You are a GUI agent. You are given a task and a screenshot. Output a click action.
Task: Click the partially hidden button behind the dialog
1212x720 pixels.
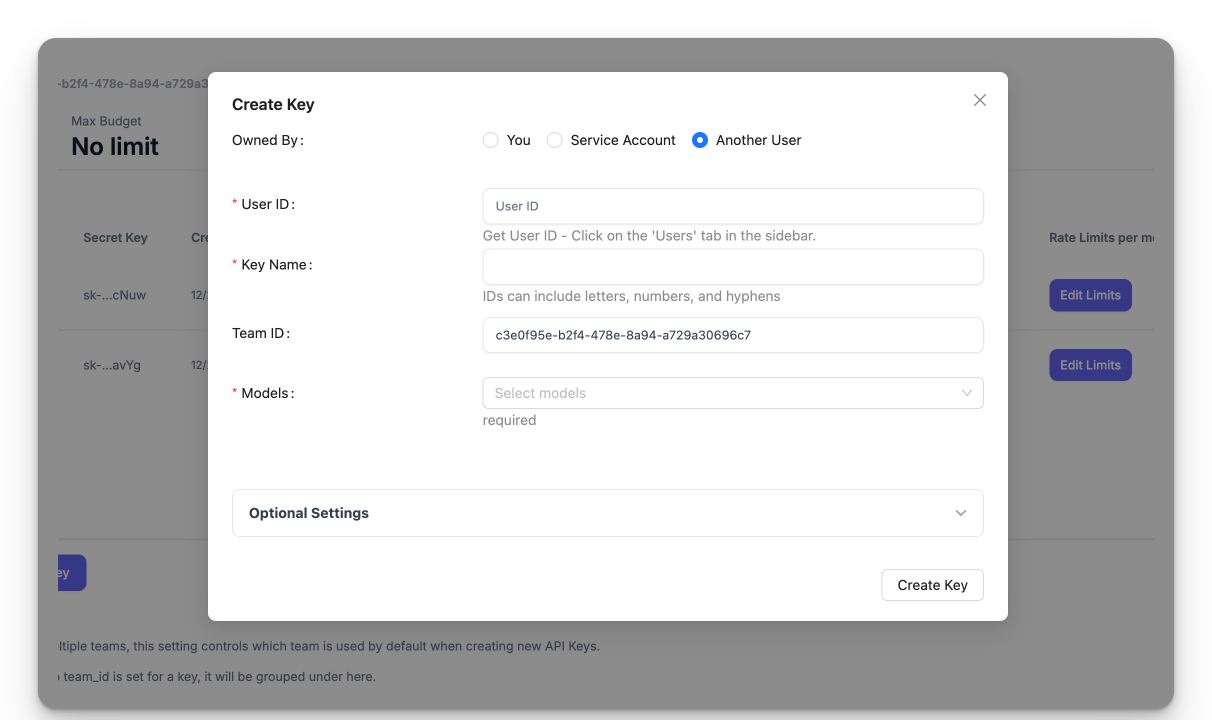[70, 573]
